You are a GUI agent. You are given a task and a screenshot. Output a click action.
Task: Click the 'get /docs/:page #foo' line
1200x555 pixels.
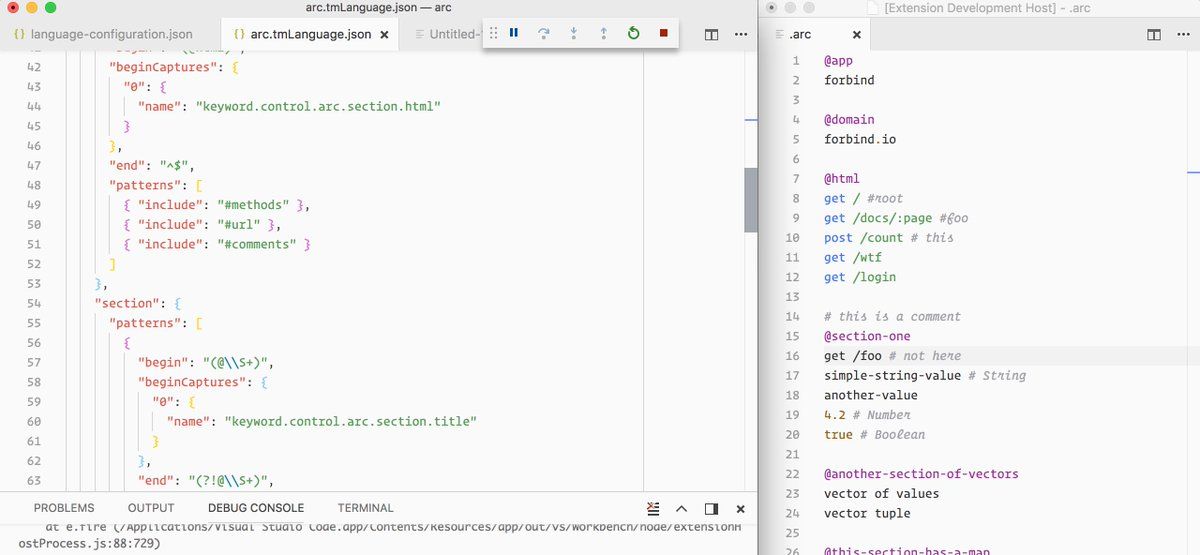[896, 218]
